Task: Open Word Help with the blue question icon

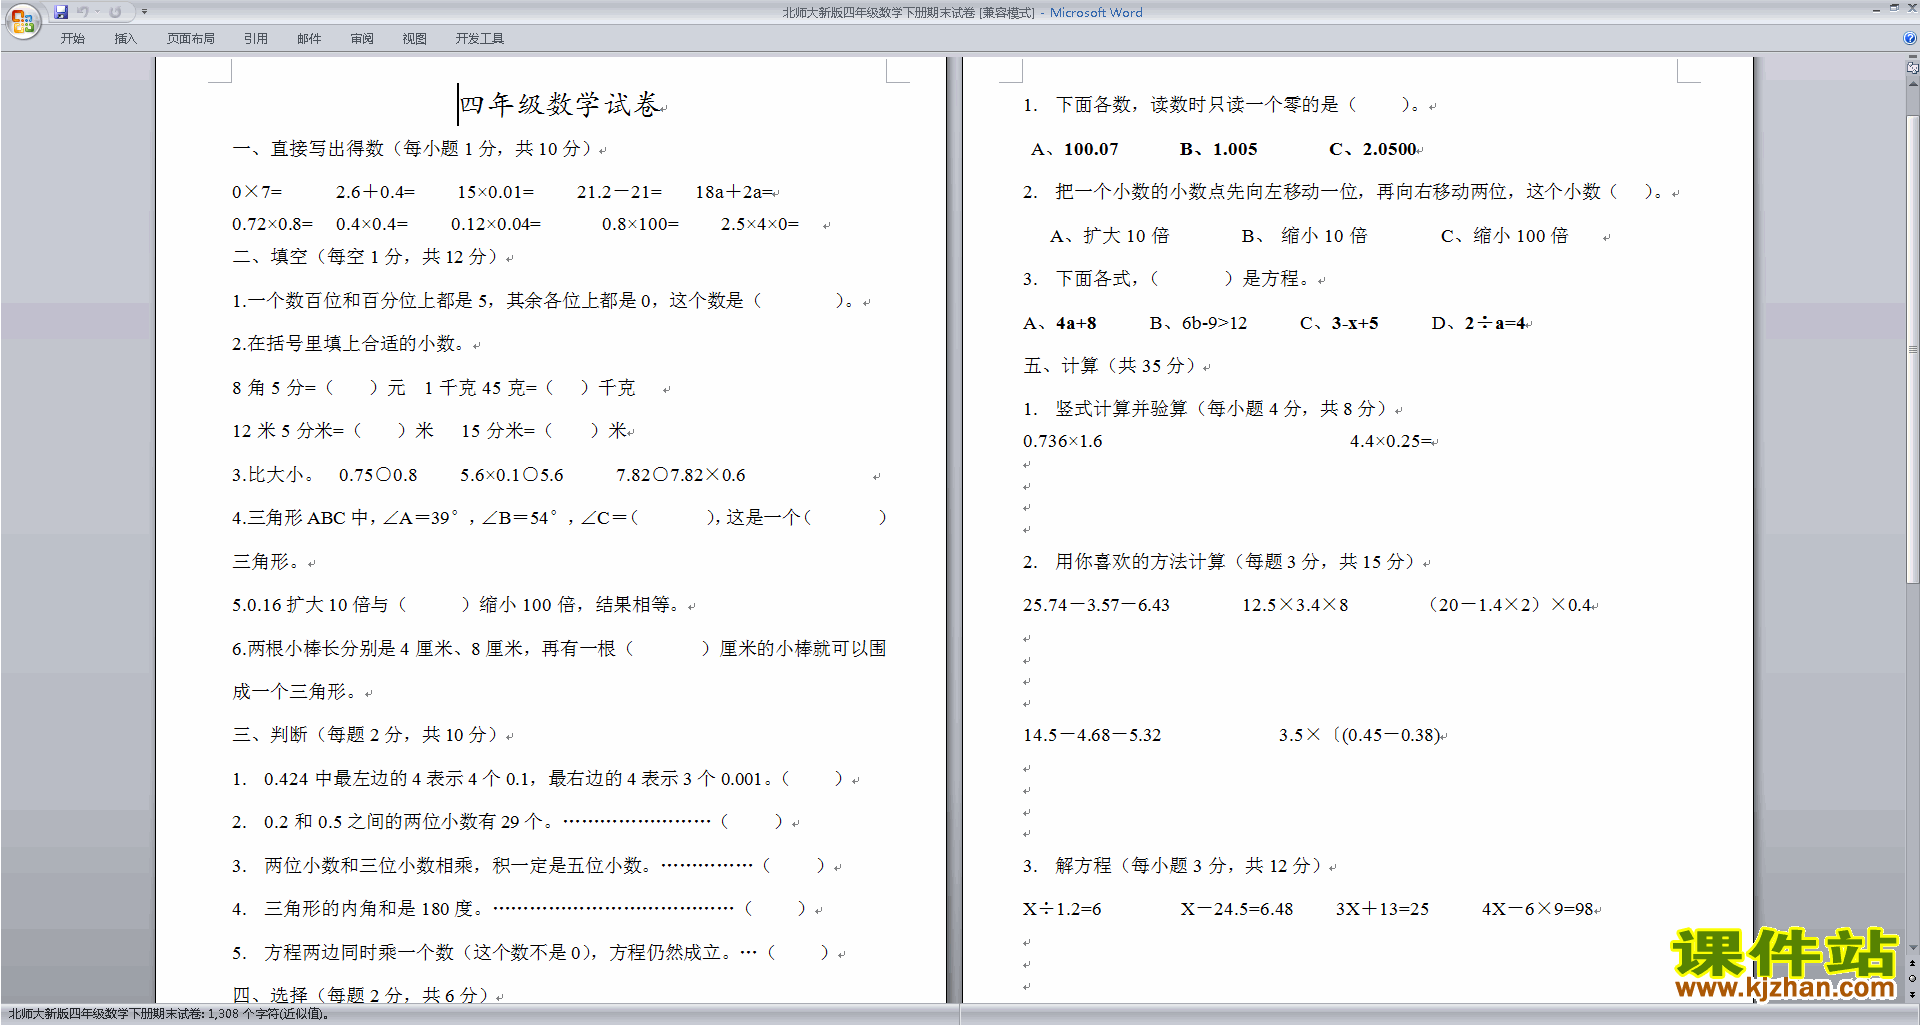Action: coord(1910,38)
